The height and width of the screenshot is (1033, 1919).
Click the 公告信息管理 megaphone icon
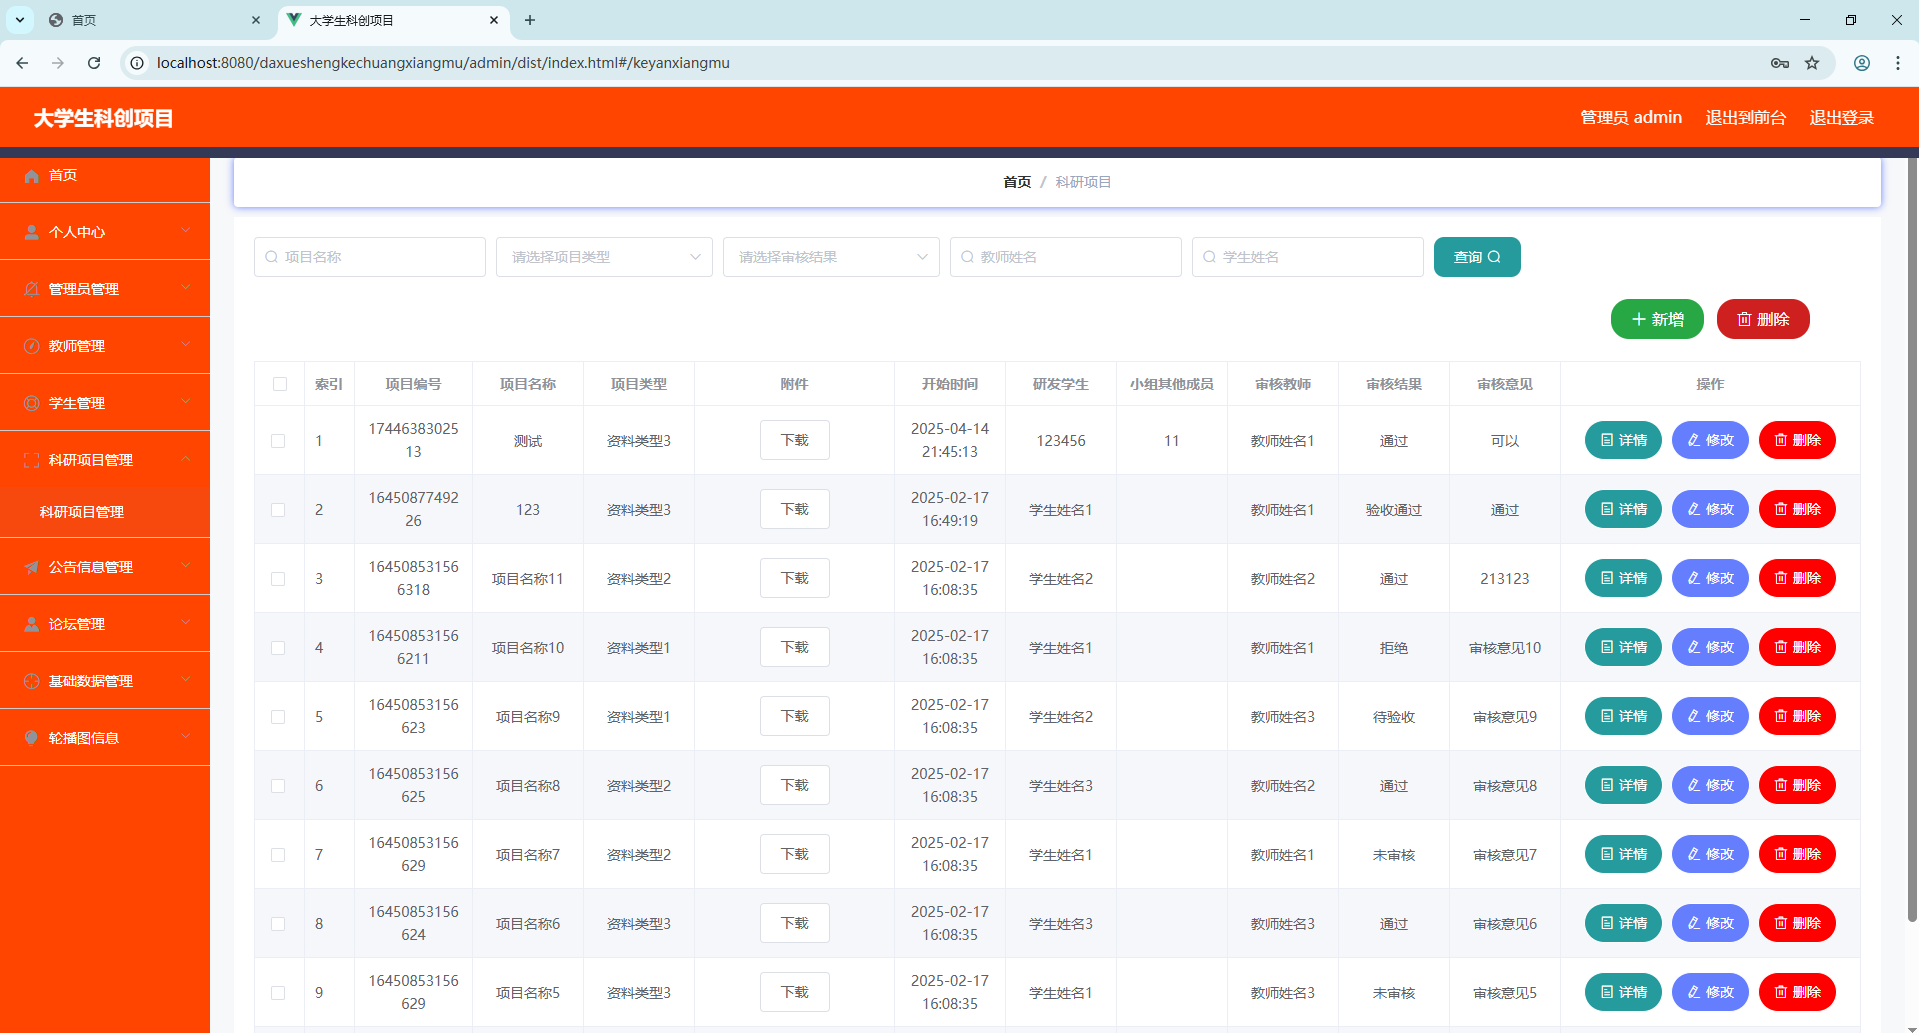(x=31, y=567)
